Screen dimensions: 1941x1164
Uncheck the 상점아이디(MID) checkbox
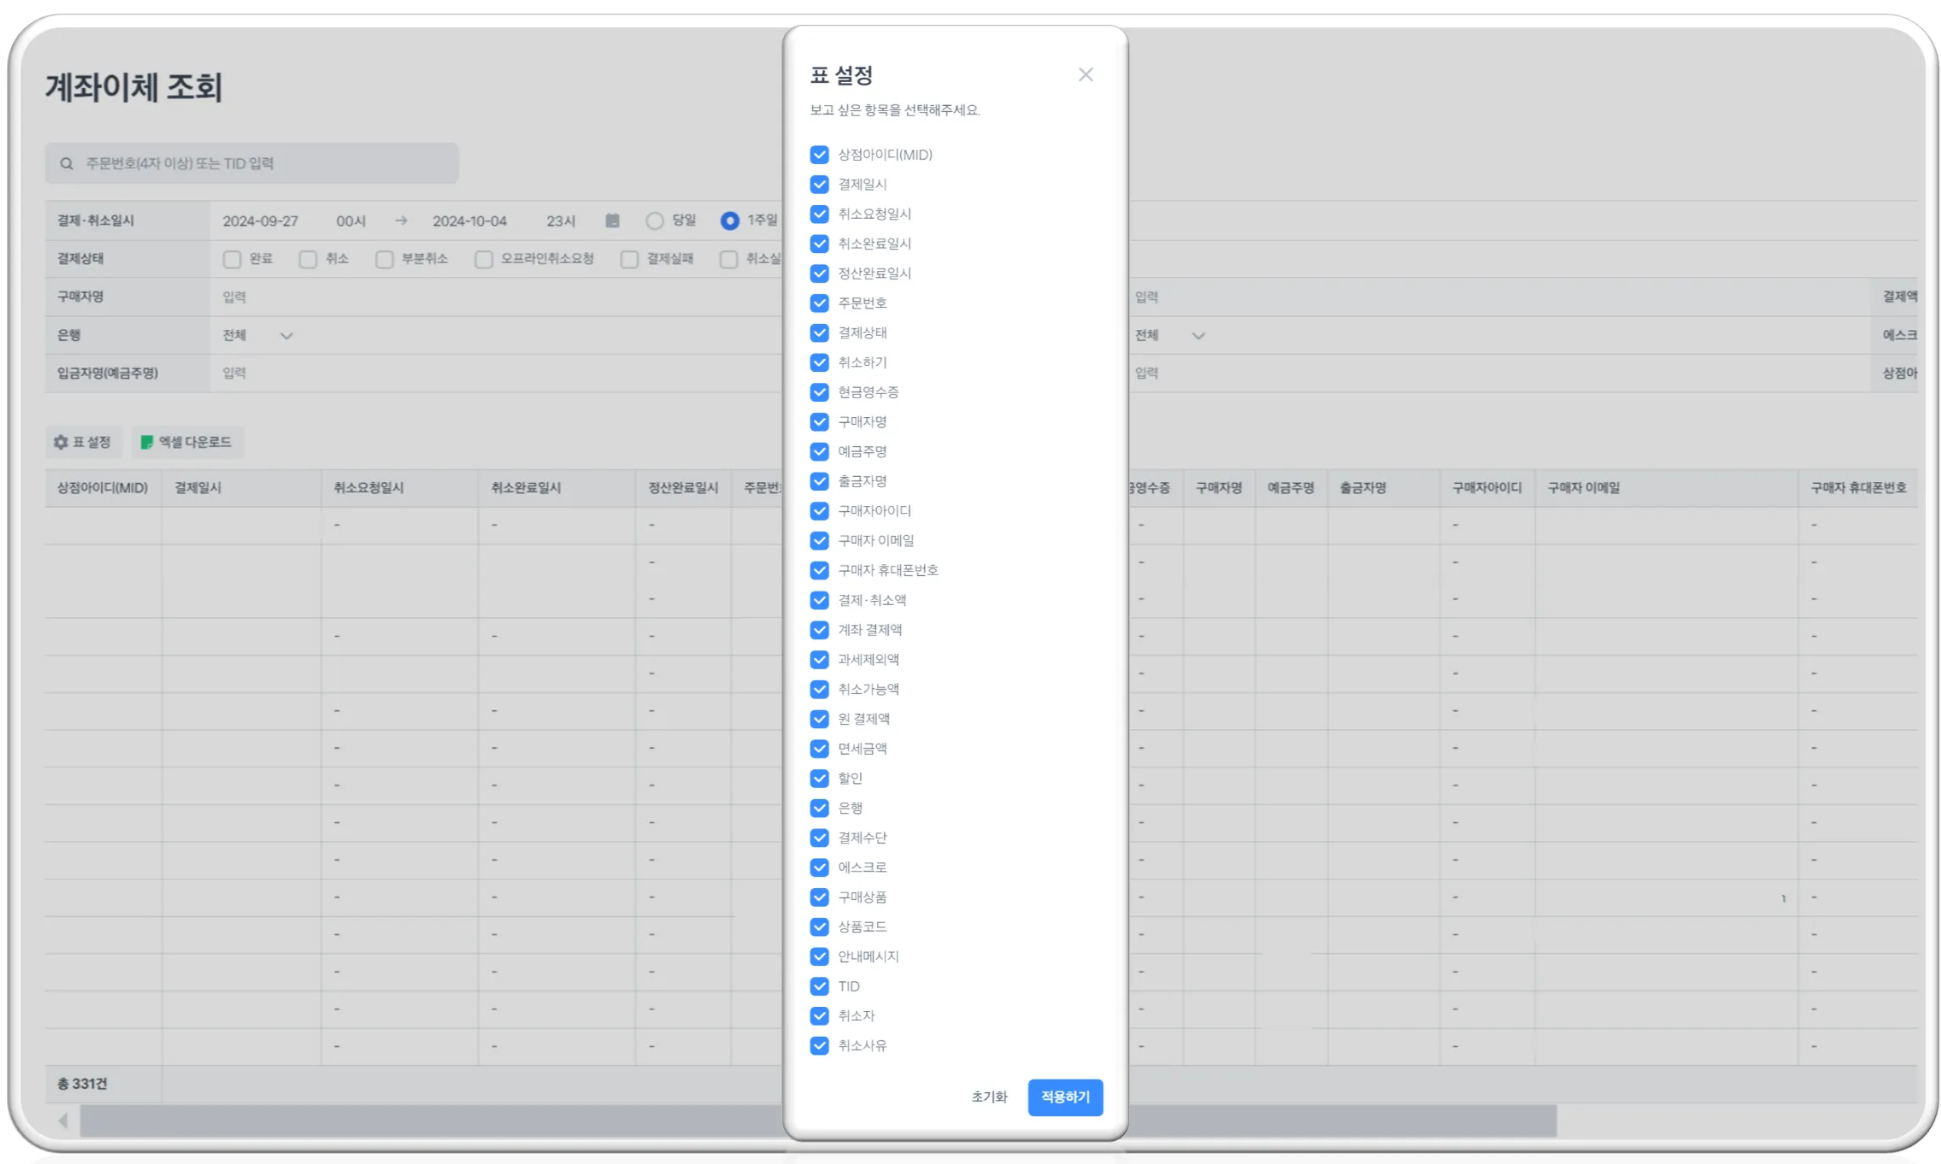[x=819, y=154]
